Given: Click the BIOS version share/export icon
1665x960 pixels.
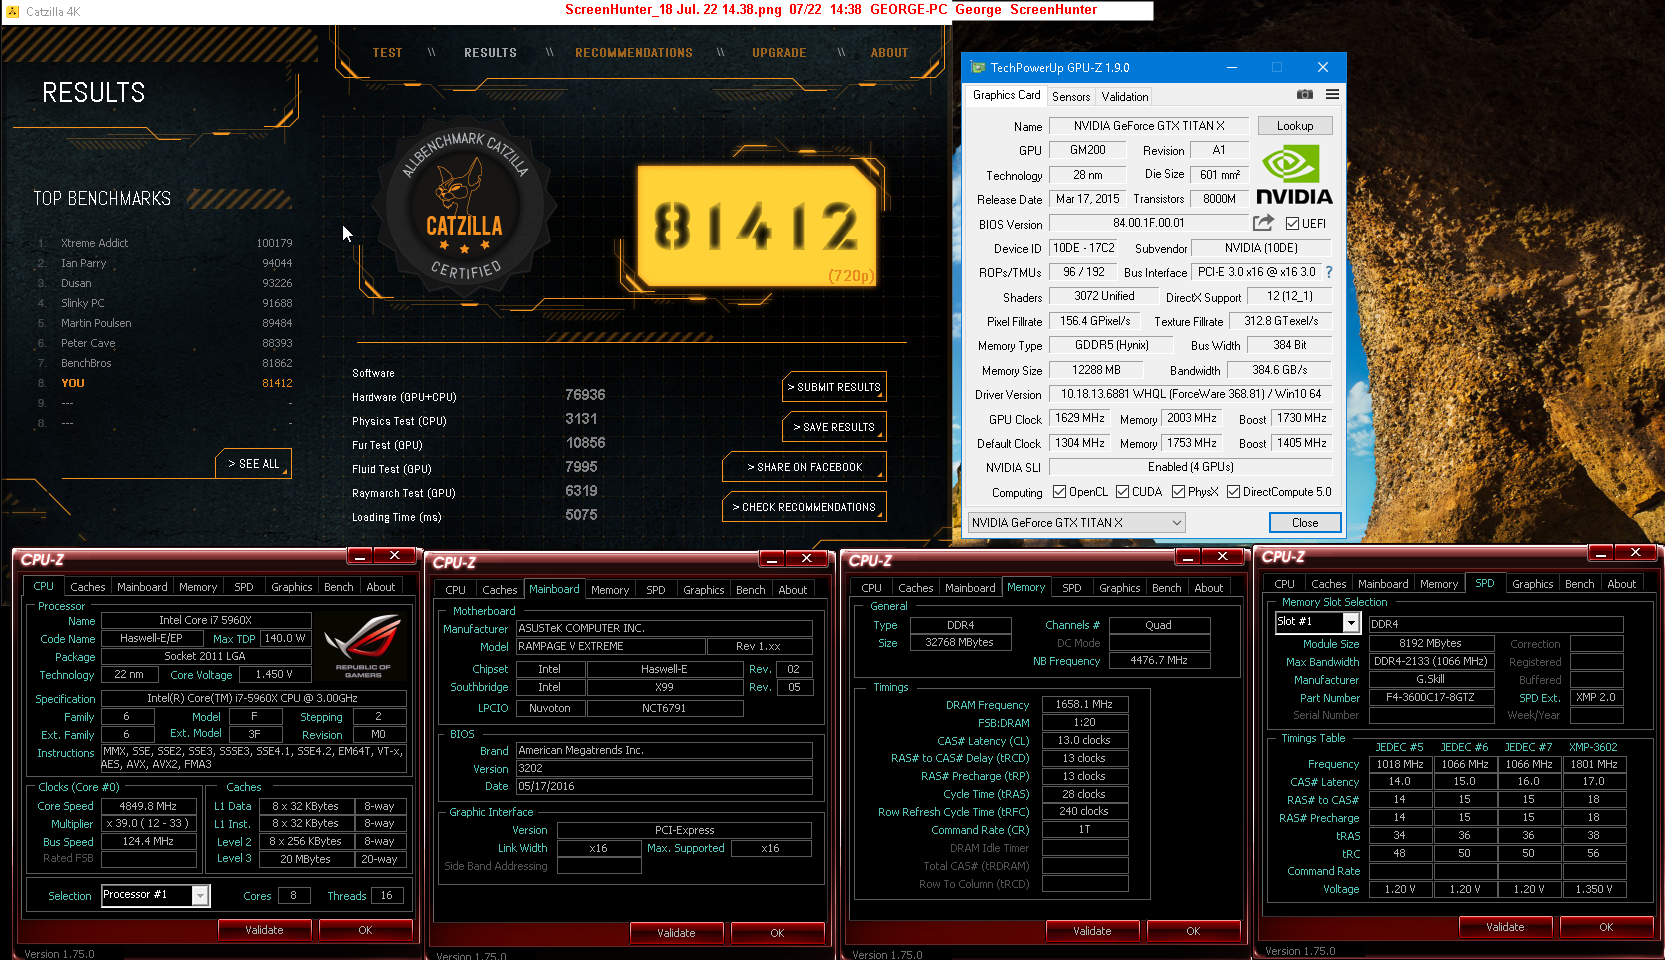Looking at the screenshot, I should point(1263,223).
